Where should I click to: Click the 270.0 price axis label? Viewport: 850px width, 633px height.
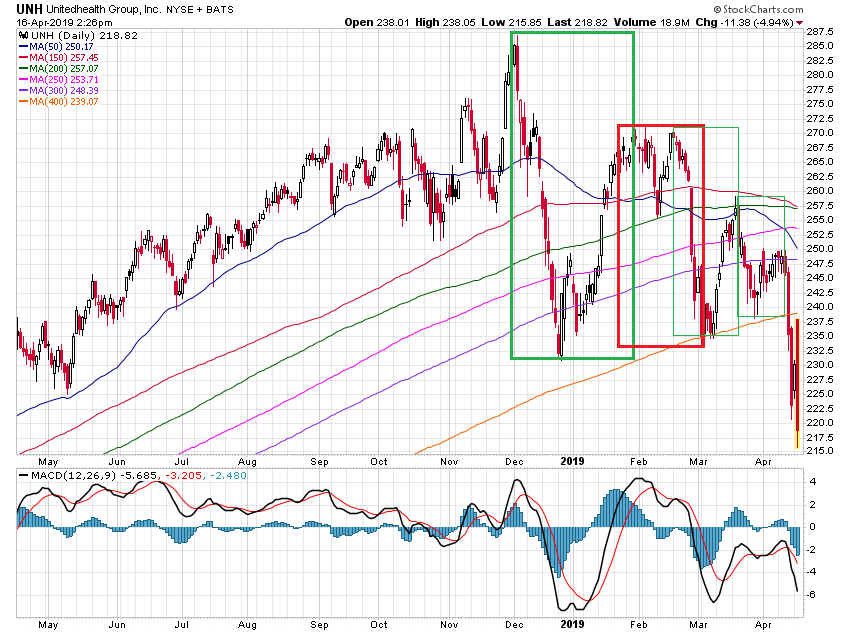pos(820,133)
